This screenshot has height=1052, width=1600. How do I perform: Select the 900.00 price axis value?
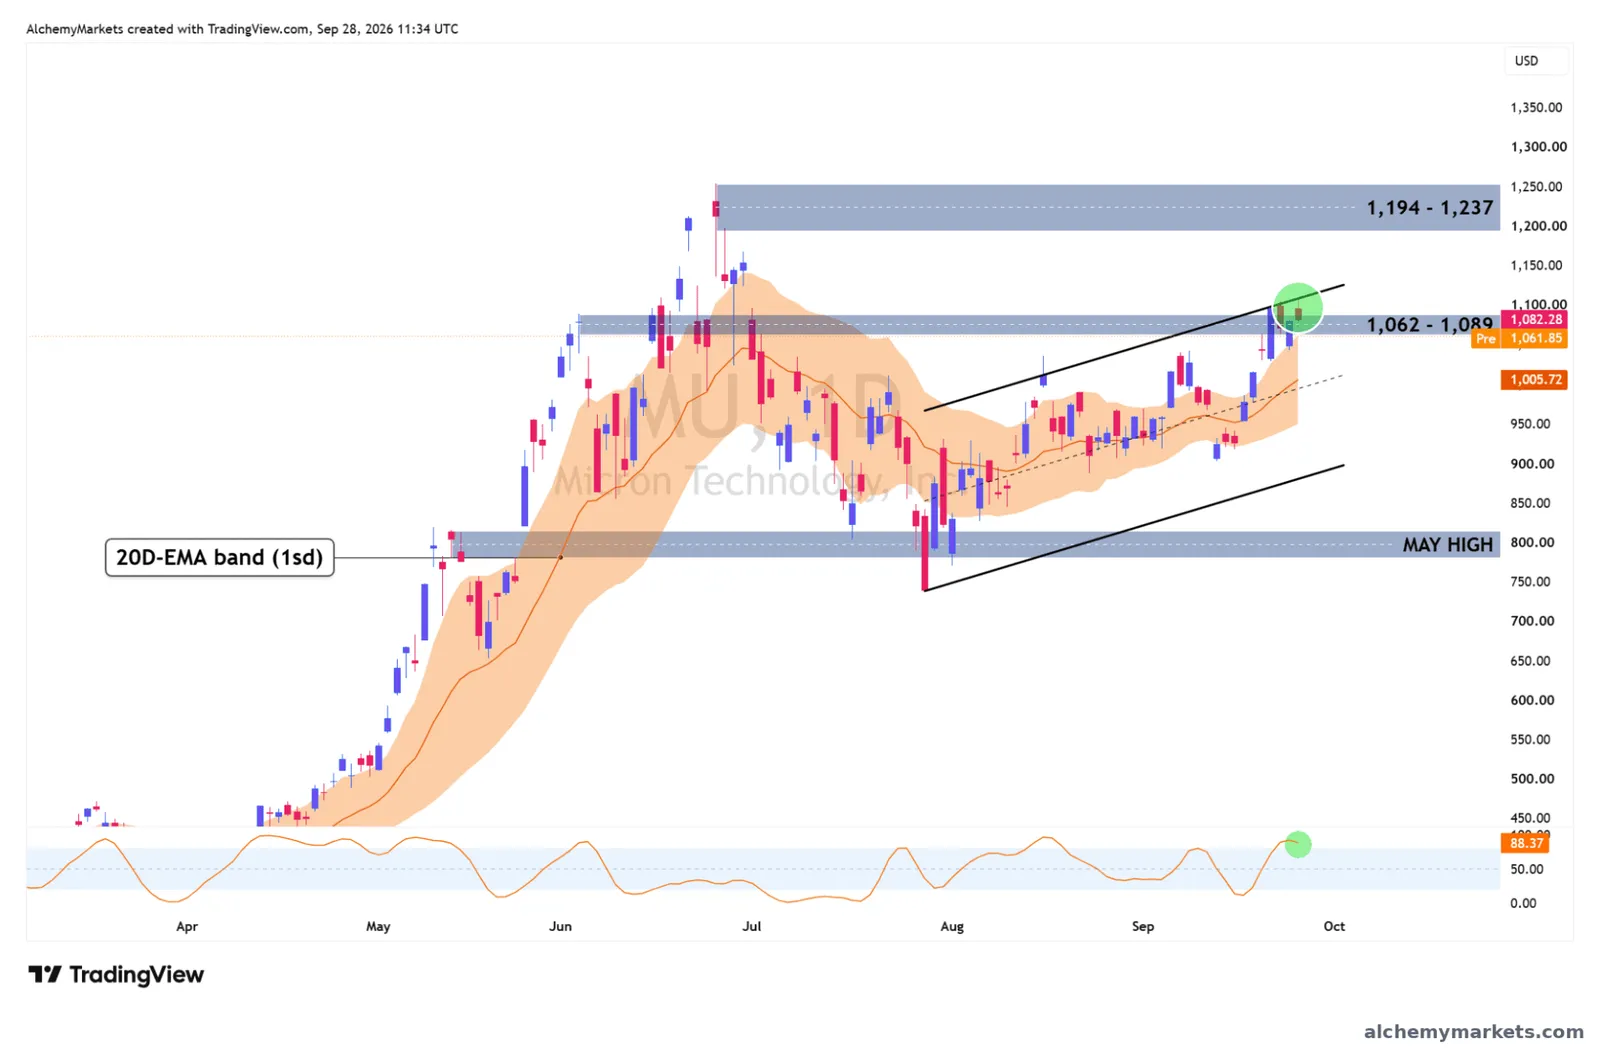tap(1533, 464)
